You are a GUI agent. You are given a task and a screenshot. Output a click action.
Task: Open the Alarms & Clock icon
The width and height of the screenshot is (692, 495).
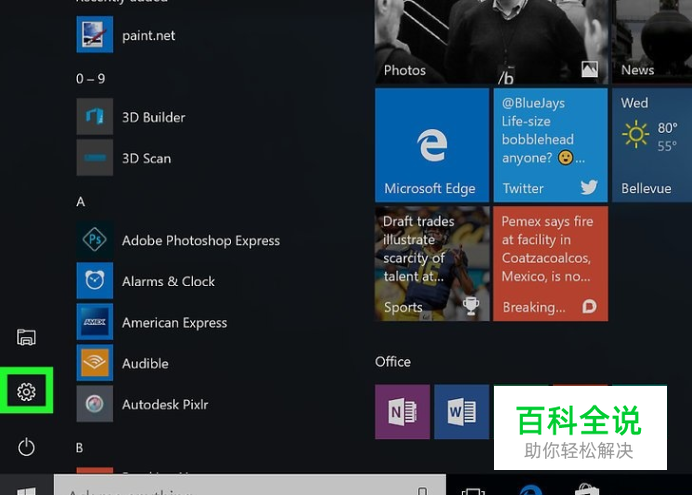pos(94,281)
